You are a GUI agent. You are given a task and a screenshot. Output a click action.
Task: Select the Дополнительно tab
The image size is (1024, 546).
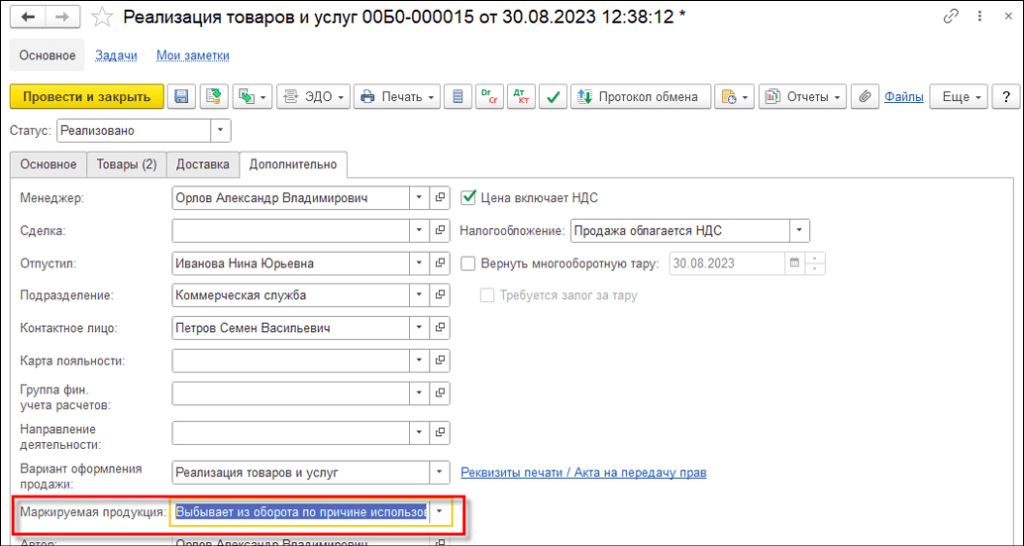(293, 164)
